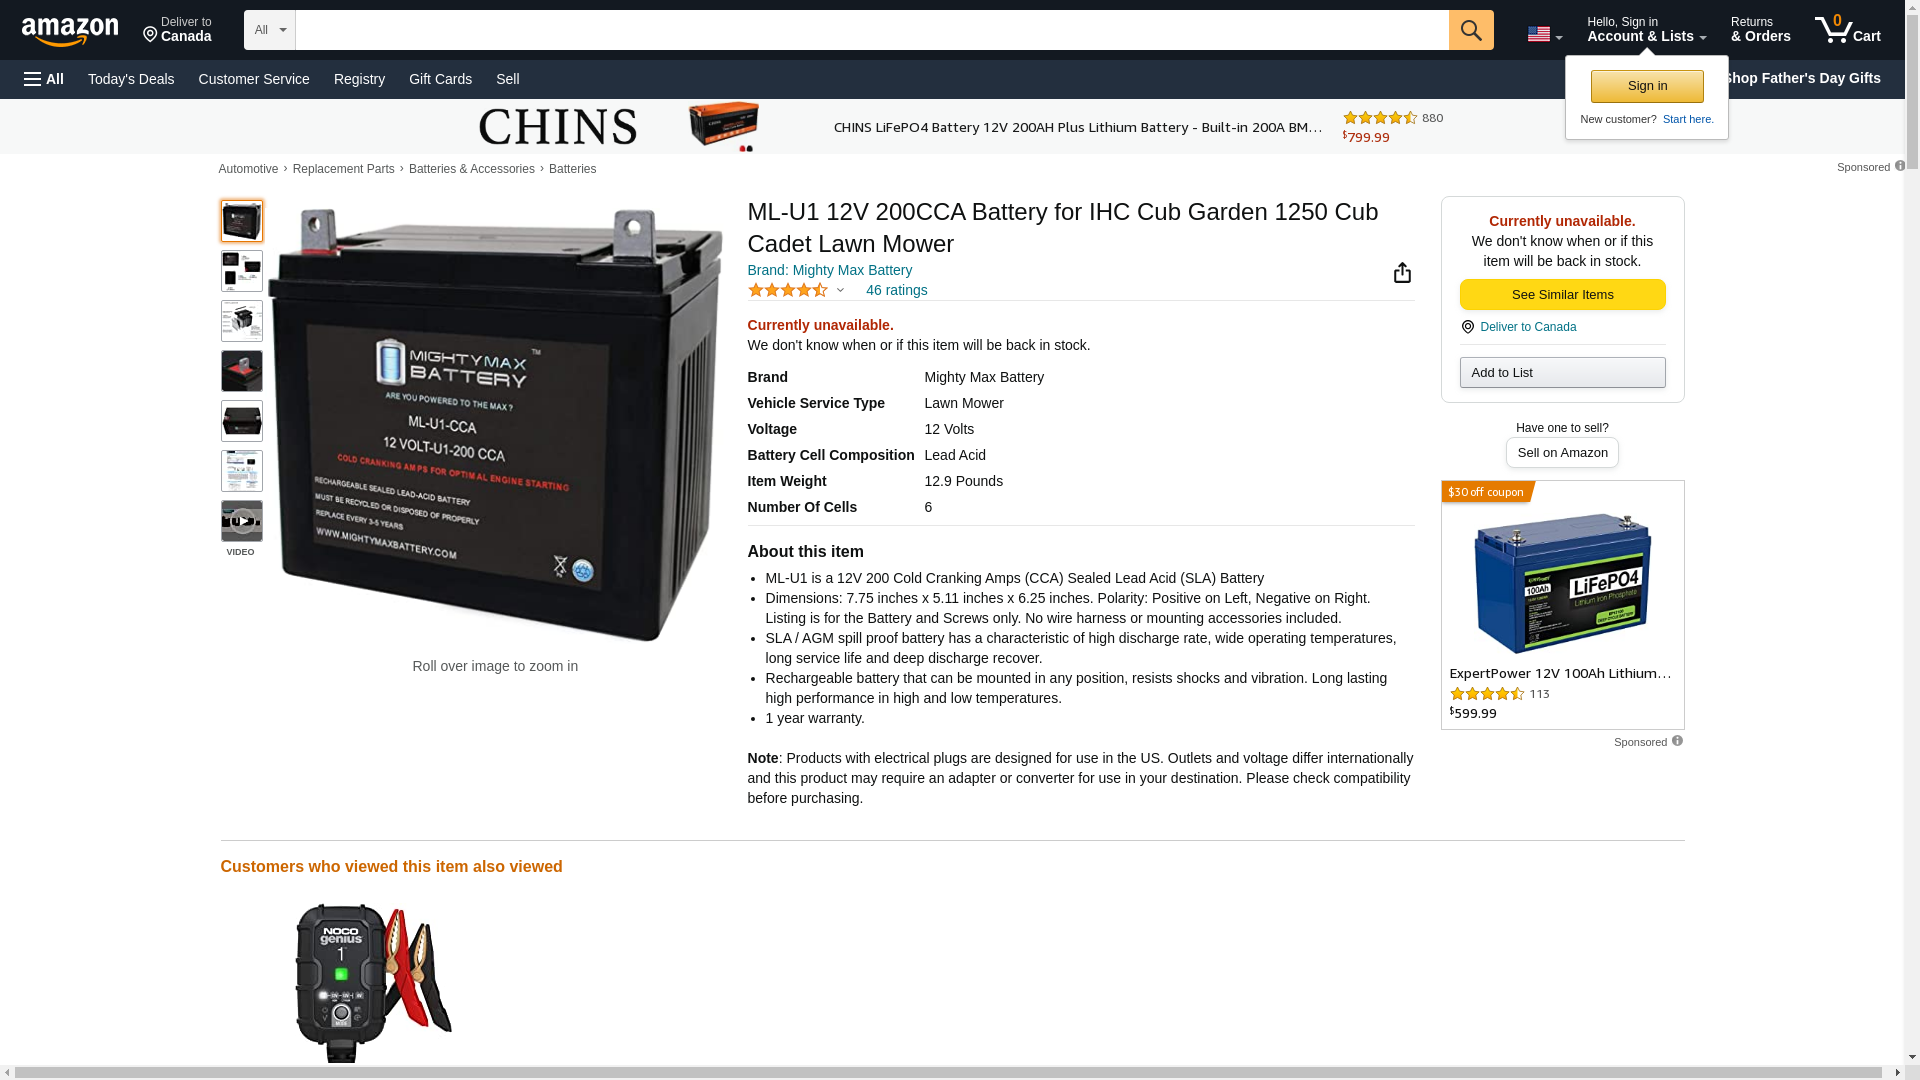Open Today's Deals menu item
Image resolution: width=1920 pixels, height=1080 pixels.
click(x=131, y=79)
